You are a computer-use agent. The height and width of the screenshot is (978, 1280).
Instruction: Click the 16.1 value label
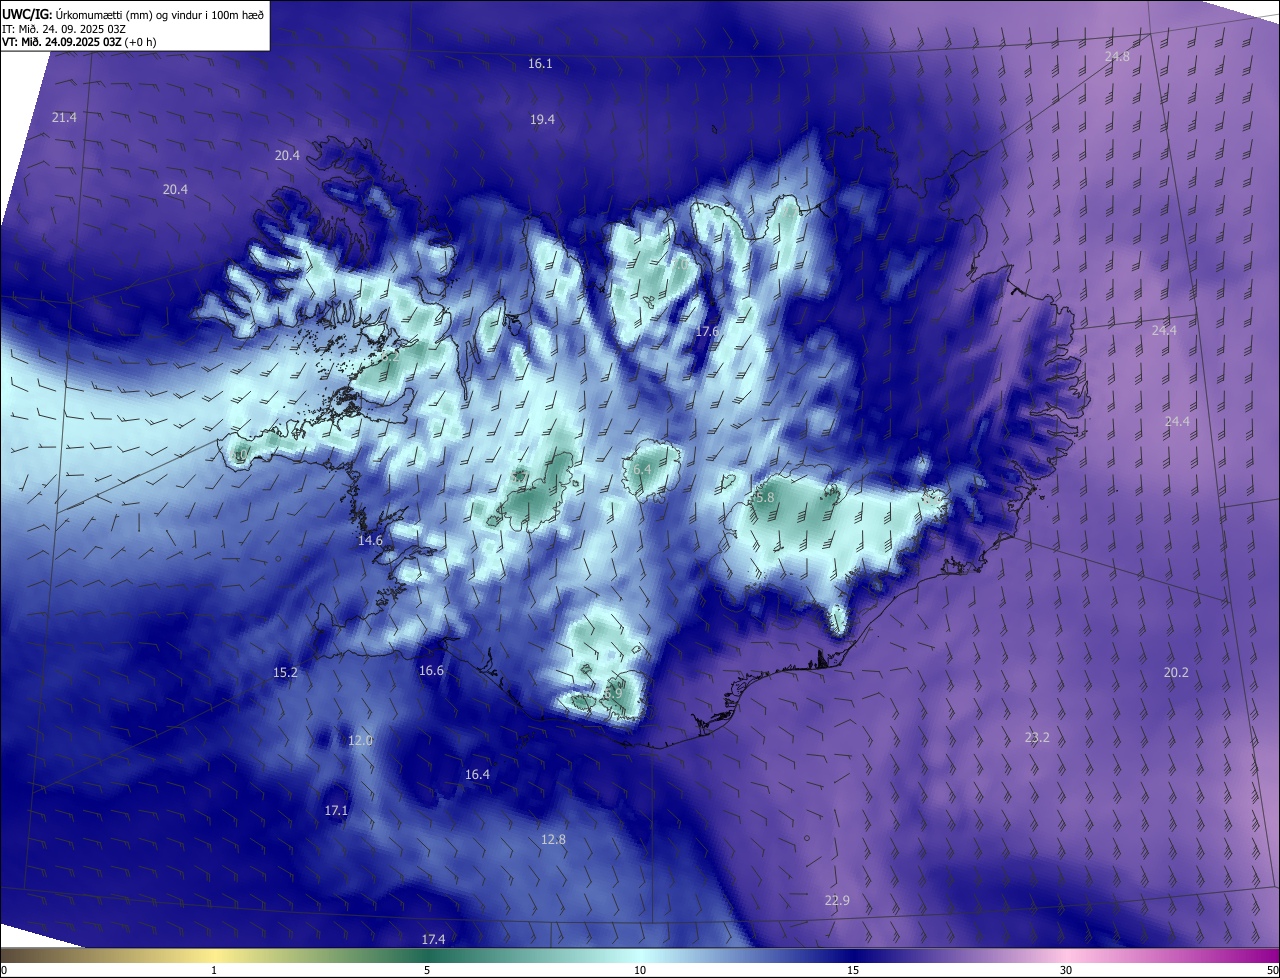point(540,63)
